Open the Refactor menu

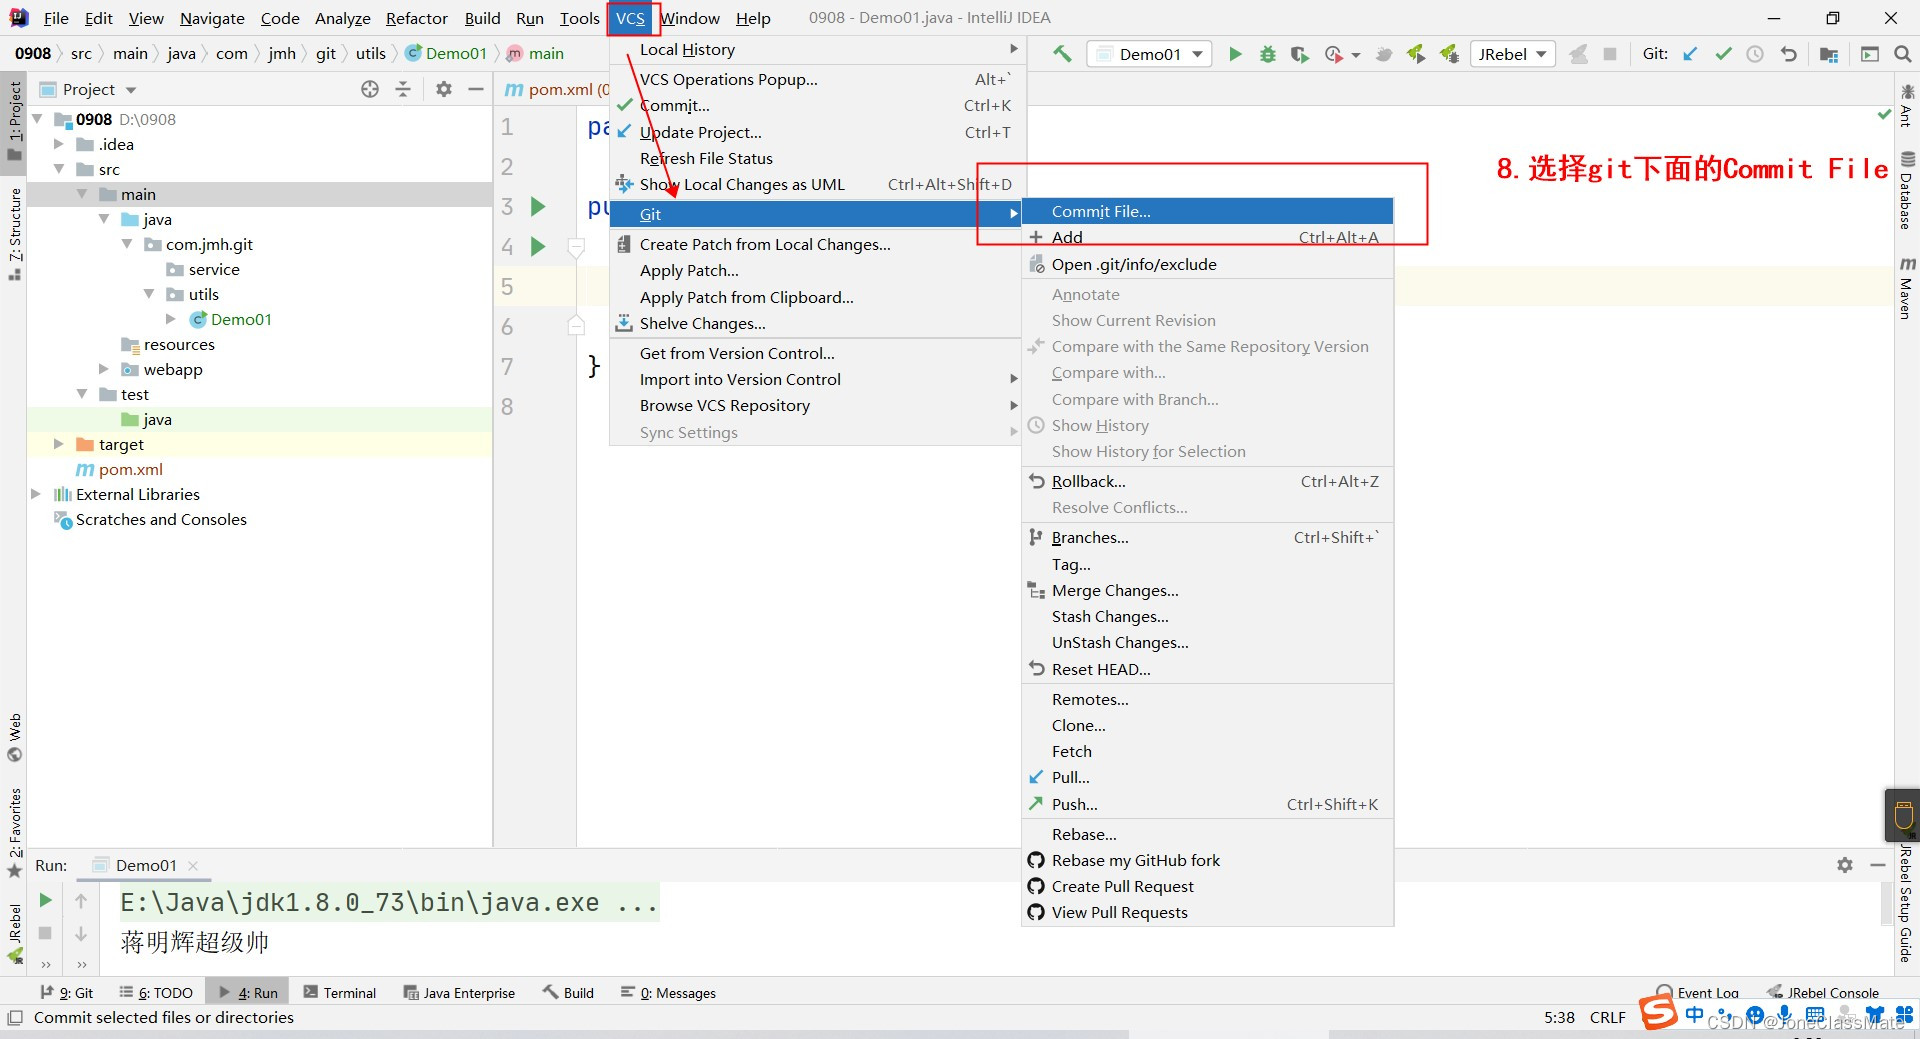416,18
